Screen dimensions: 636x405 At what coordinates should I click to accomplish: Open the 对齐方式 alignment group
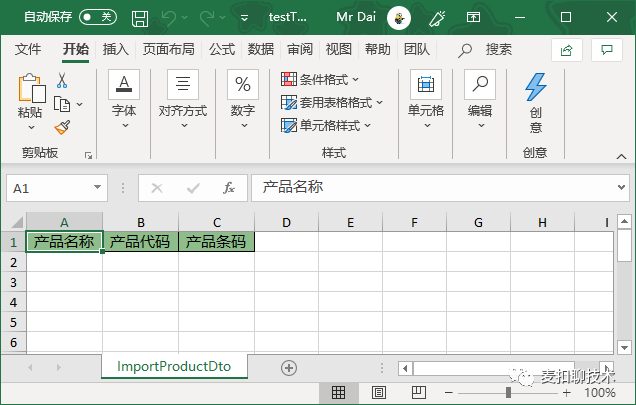[183, 99]
